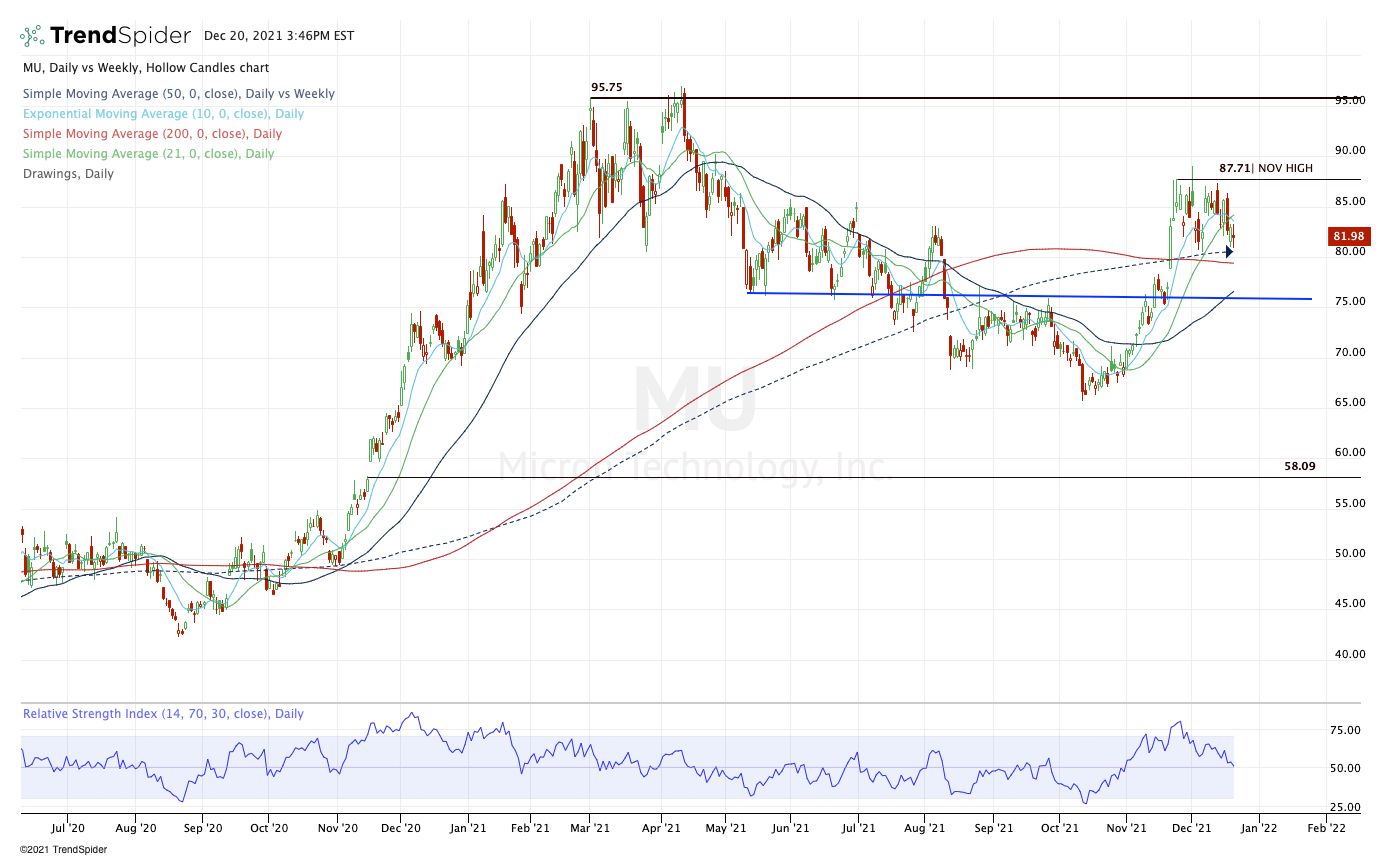This screenshot has height=859, width=1391.
Task: Click the MU watermark in chart center
Action: [695, 400]
